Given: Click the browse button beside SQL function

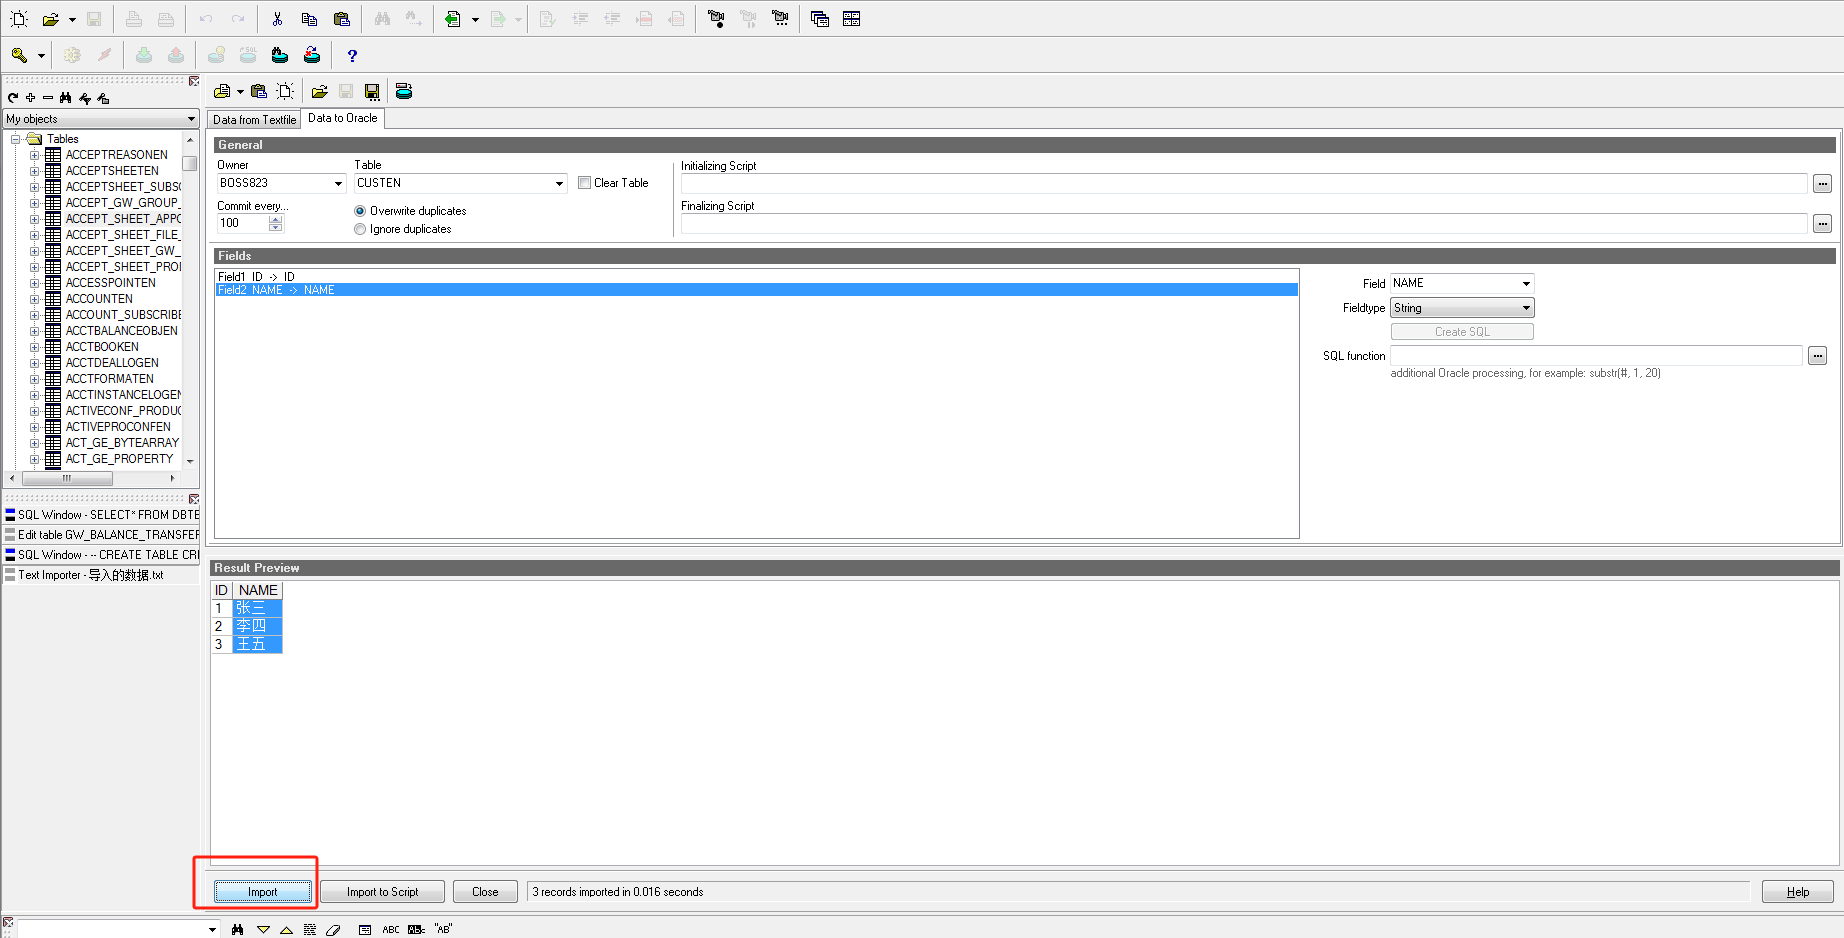Looking at the screenshot, I should click(1817, 355).
